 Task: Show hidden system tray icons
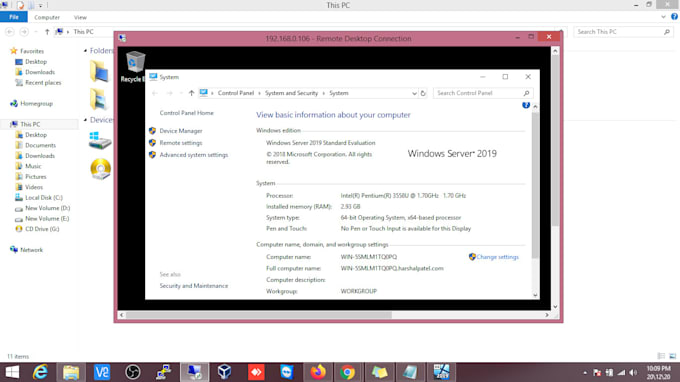[585, 372]
